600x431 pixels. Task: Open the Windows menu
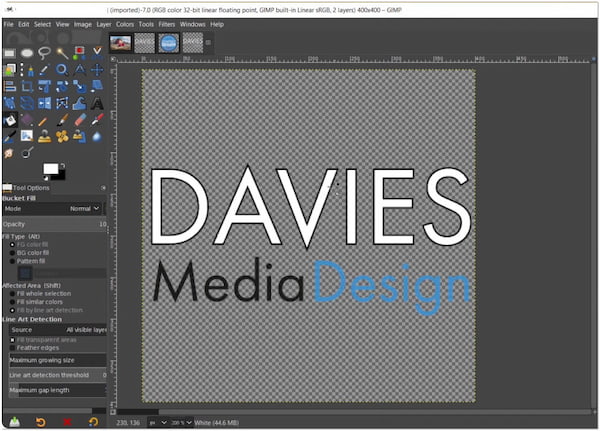point(192,24)
